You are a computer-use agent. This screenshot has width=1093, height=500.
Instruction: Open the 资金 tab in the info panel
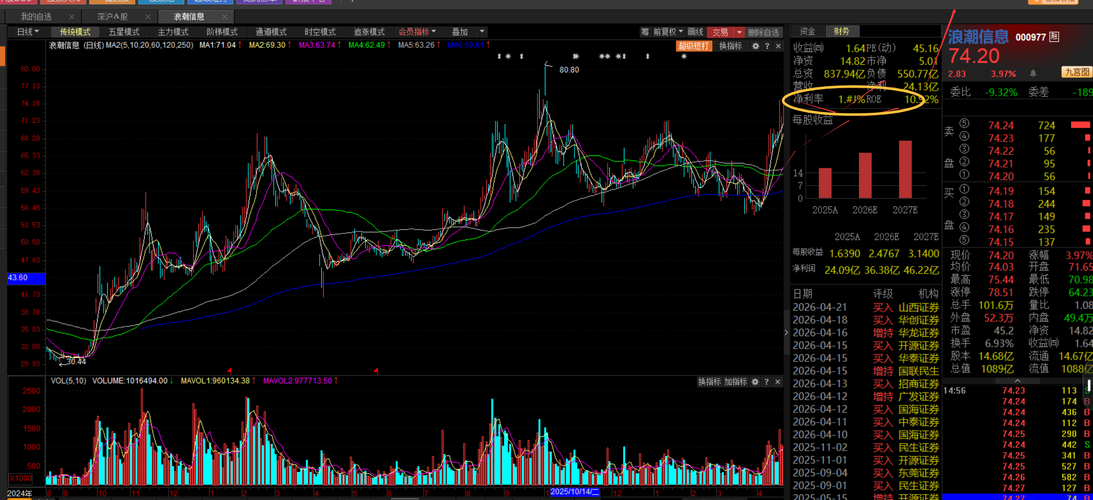tap(807, 31)
